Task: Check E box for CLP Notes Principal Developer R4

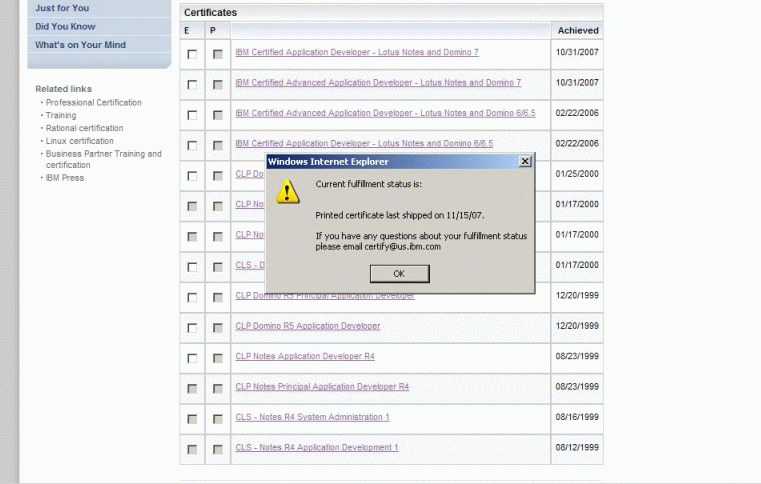Action: click(x=192, y=389)
